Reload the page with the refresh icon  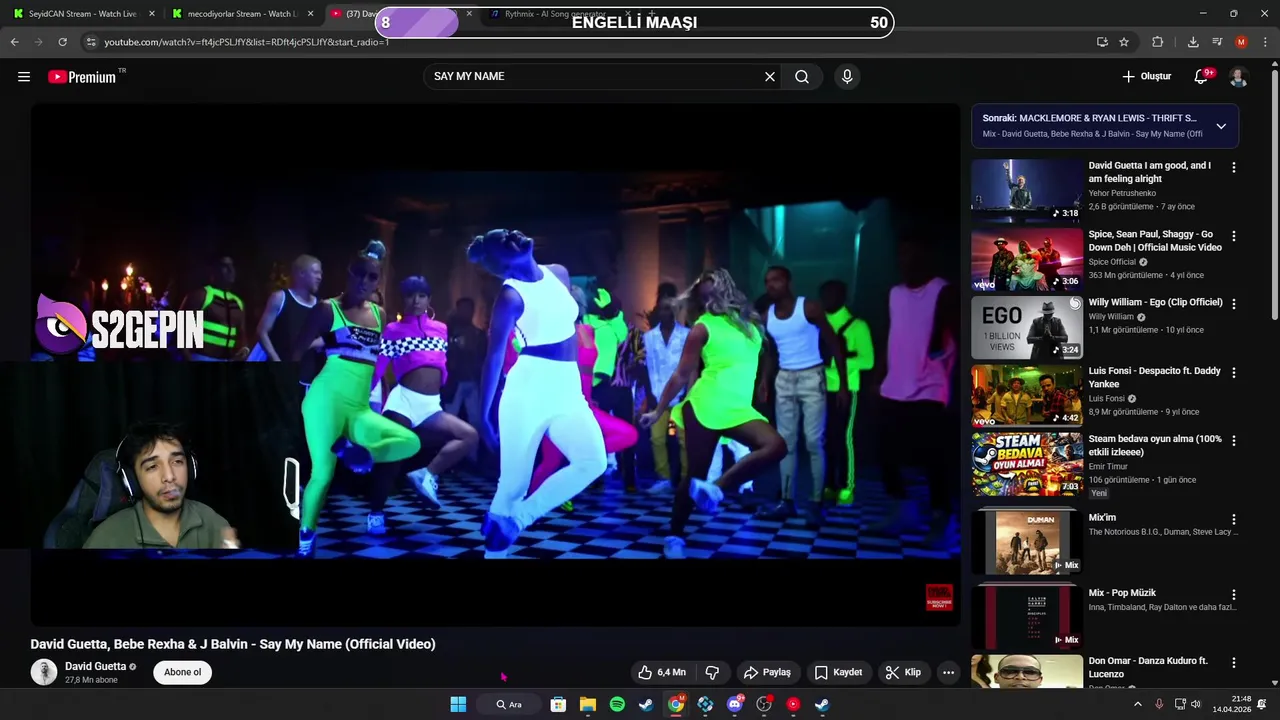tap(62, 42)
